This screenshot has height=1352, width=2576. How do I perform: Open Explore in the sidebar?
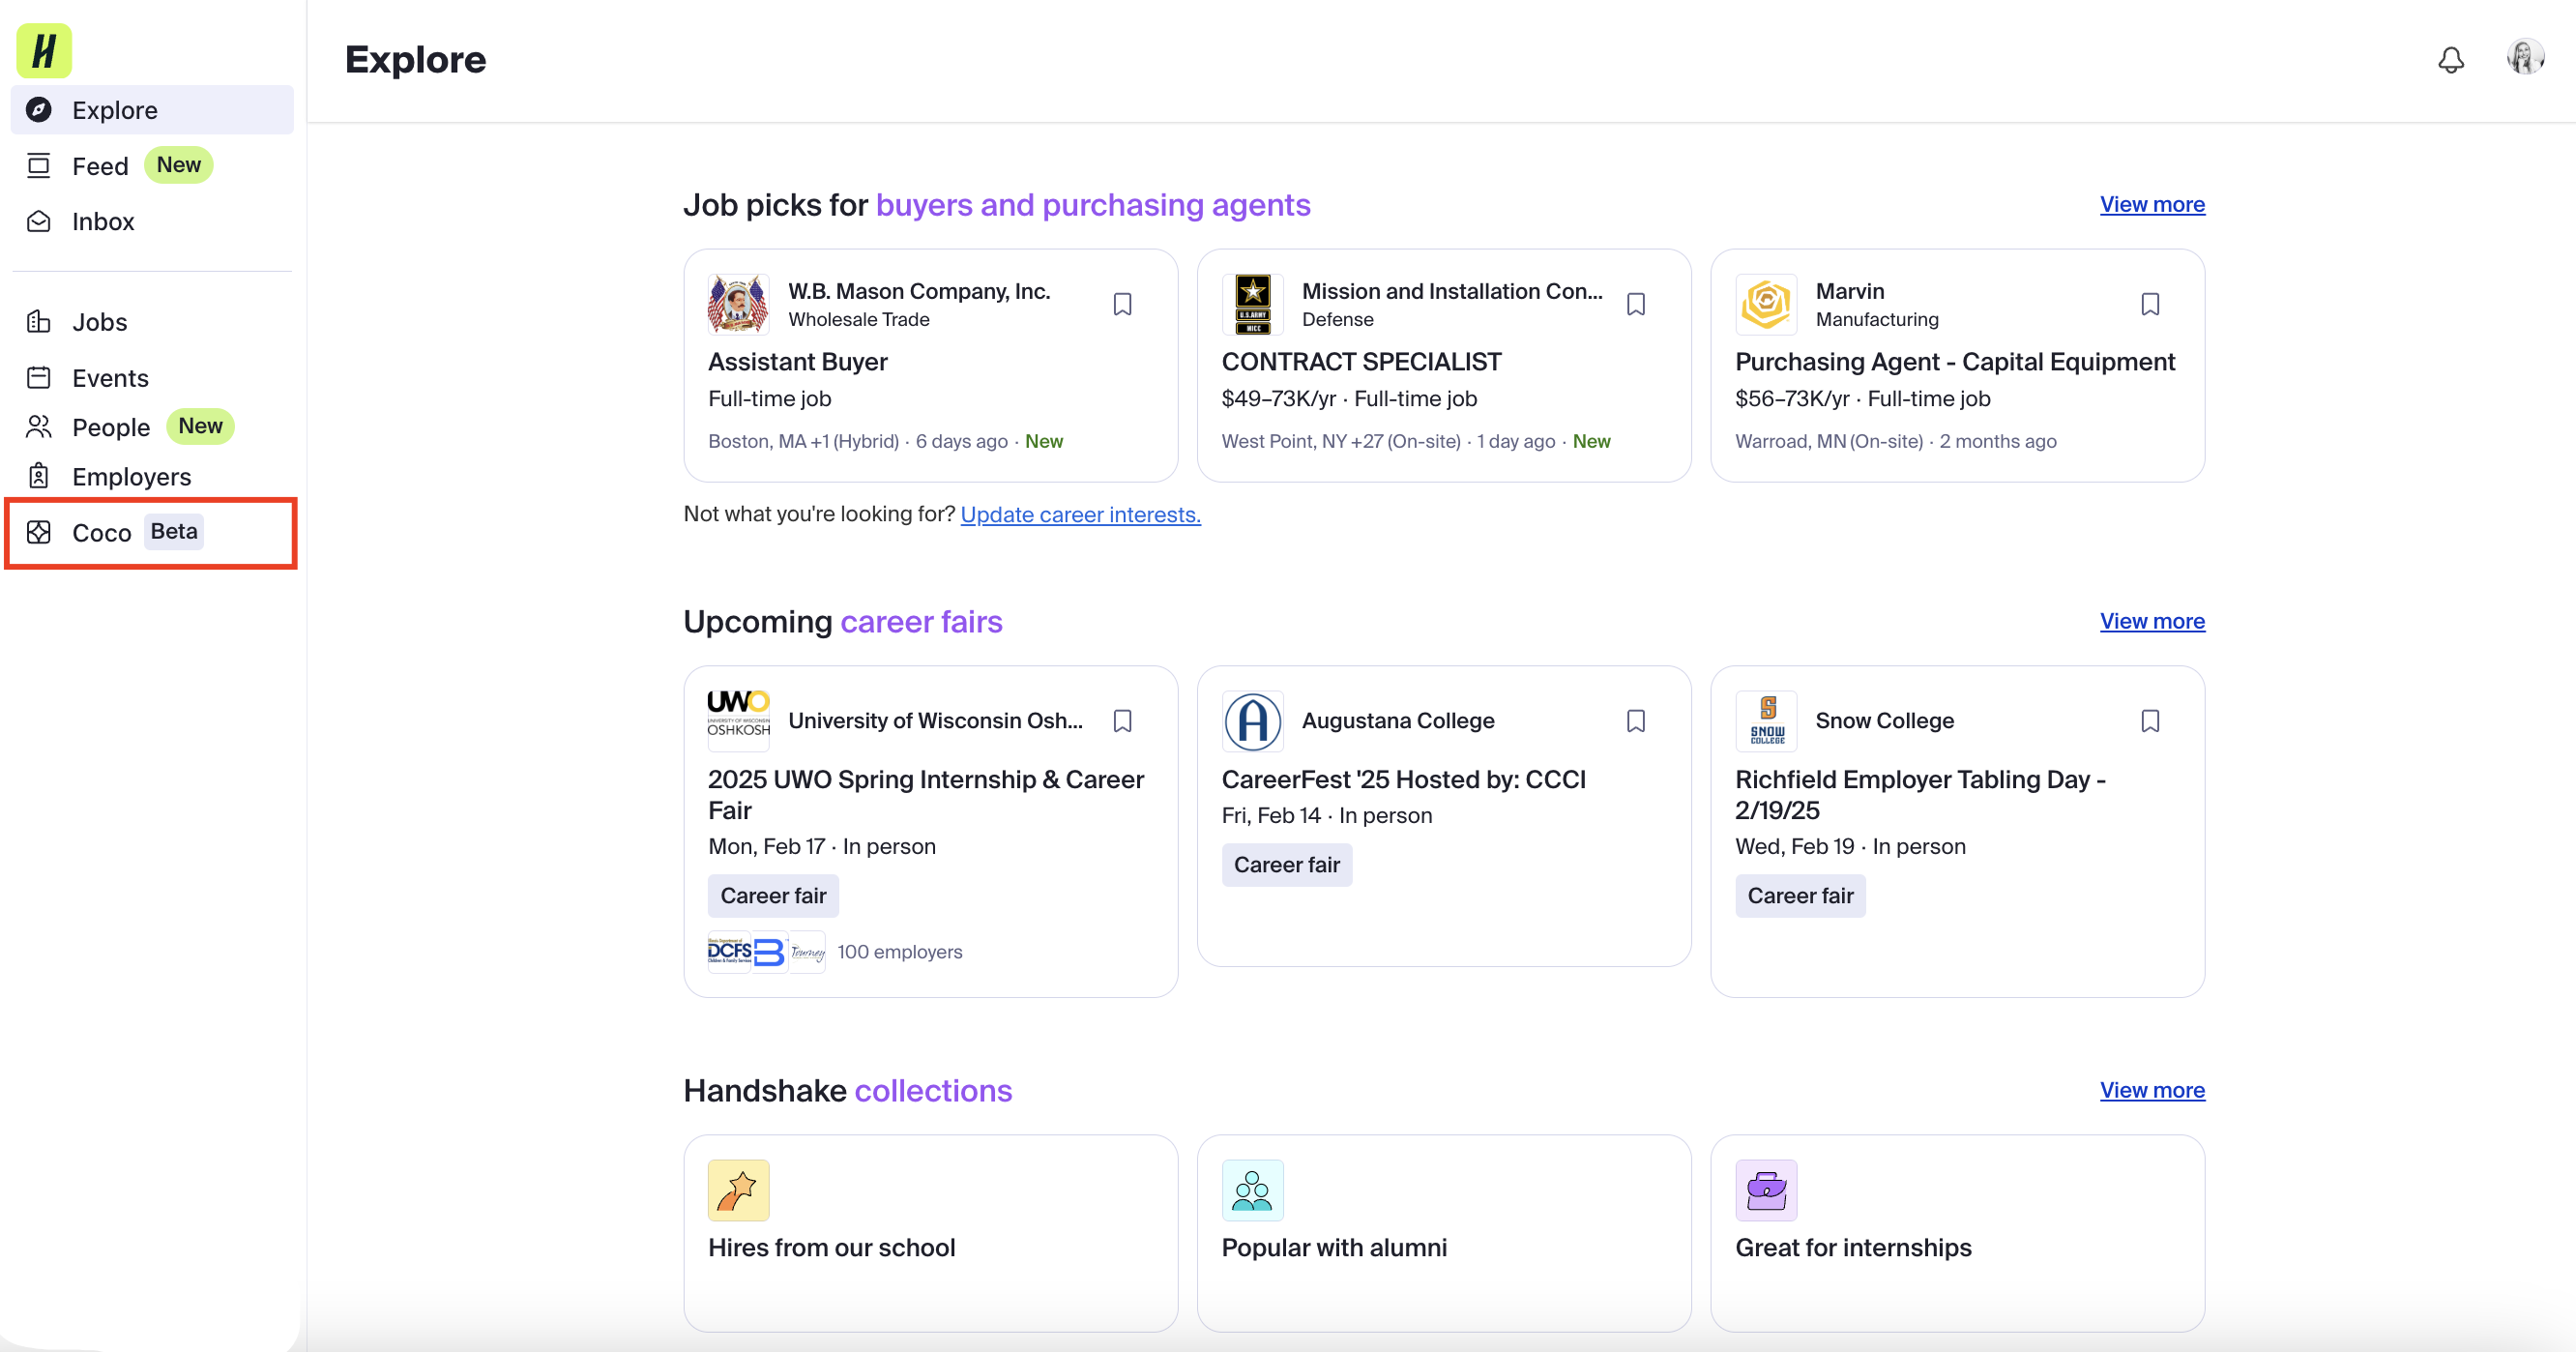pyautogui.click(x=152, y=110)
